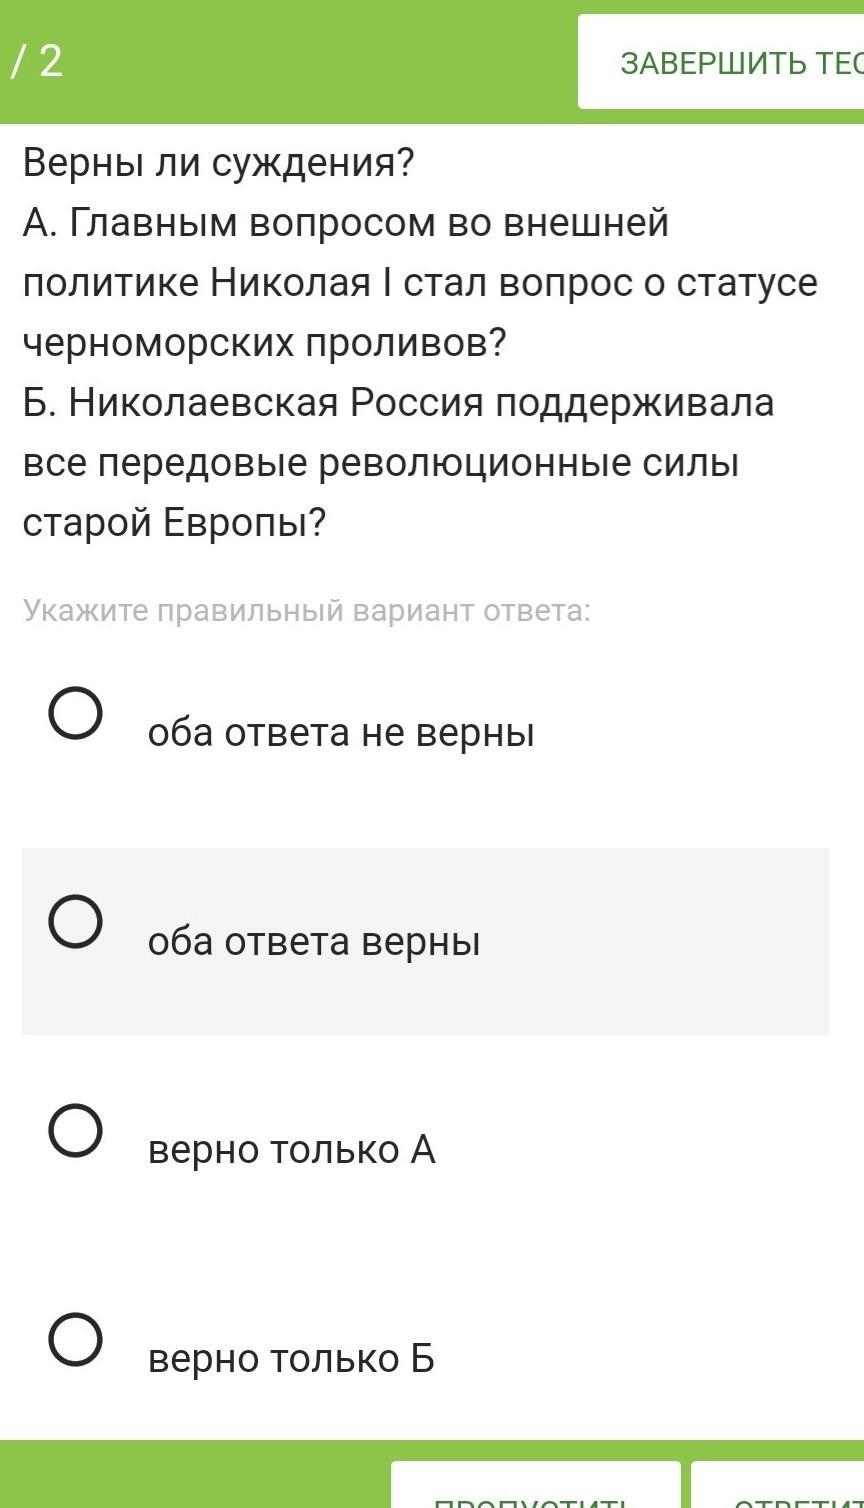This screenshot has width=864, height=1508.
Task: Click the green bottom bar's empty area
Action: point(190,1476)
